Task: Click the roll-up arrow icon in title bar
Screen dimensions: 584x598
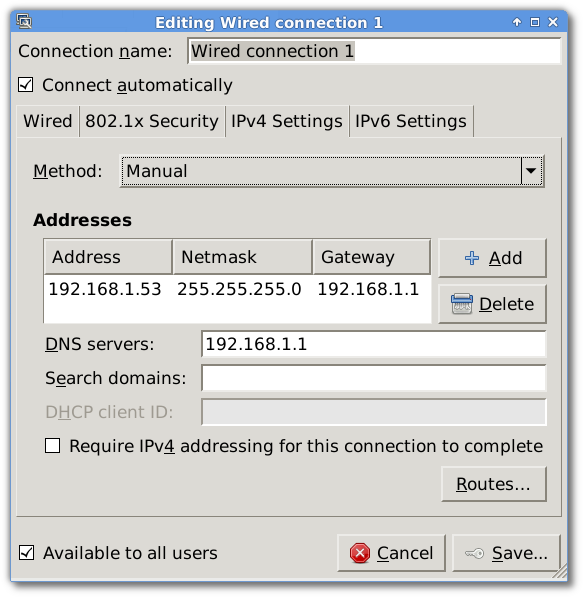Action: (x=517, y=22)
